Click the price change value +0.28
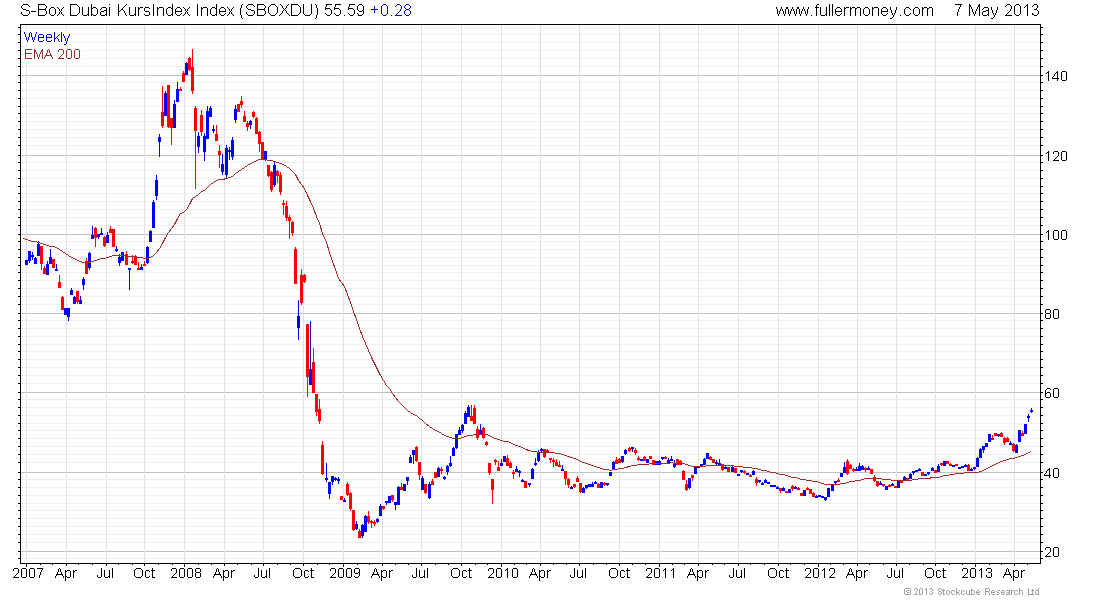Image resolution: width=1100 pixels, height=600 pixels. [391, 11]
